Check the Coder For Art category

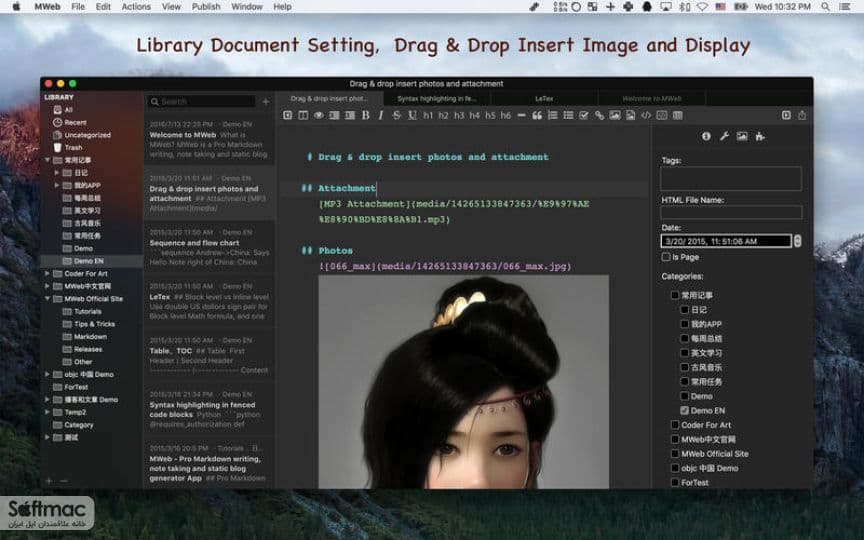[x=674, y=425]
